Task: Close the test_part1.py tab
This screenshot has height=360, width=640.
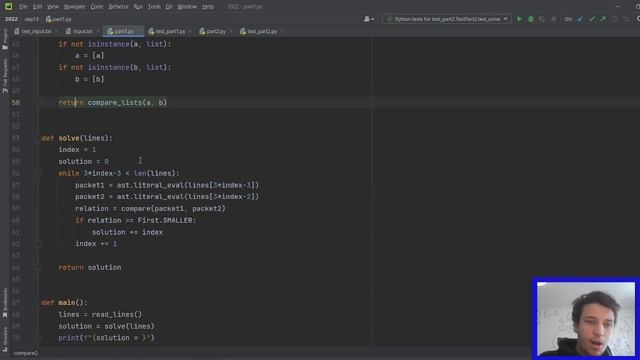Action: (x=190, y=31)
